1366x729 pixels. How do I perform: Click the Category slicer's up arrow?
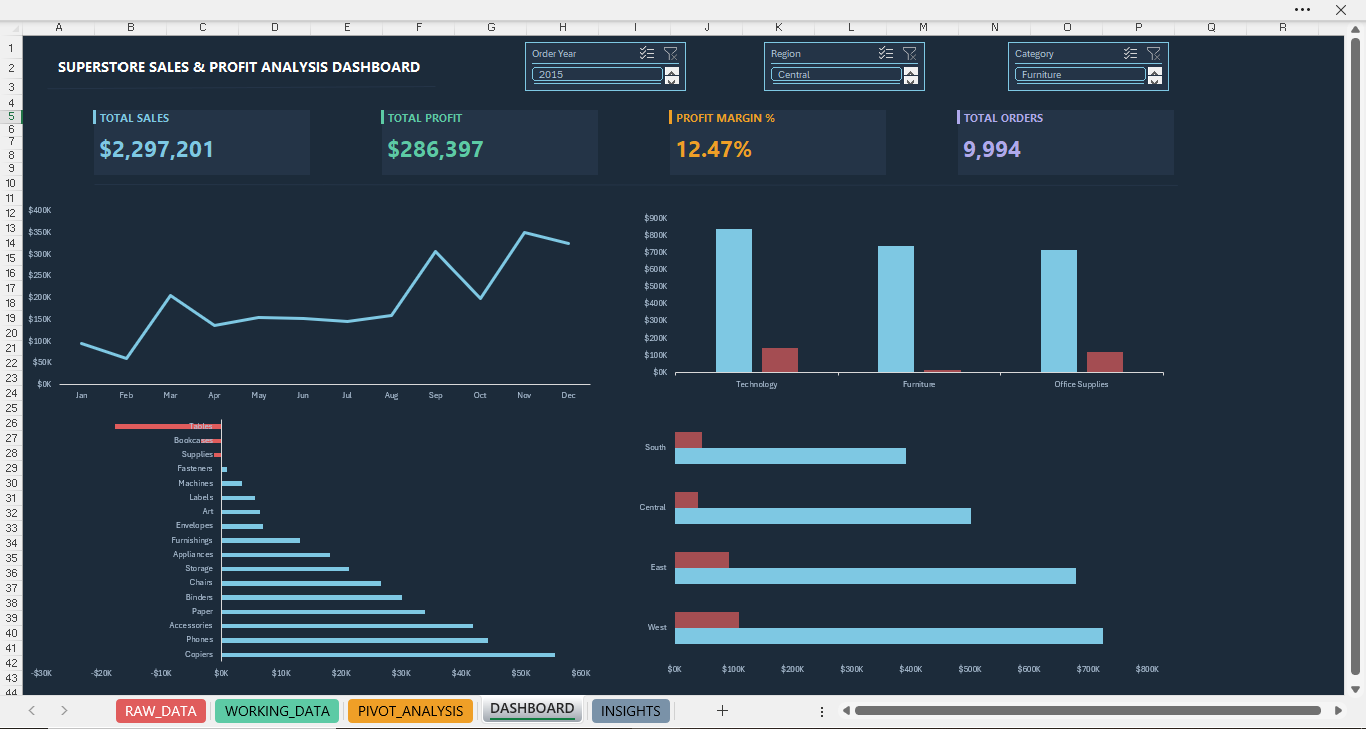pyautogui.click(x=1155, y=70)
